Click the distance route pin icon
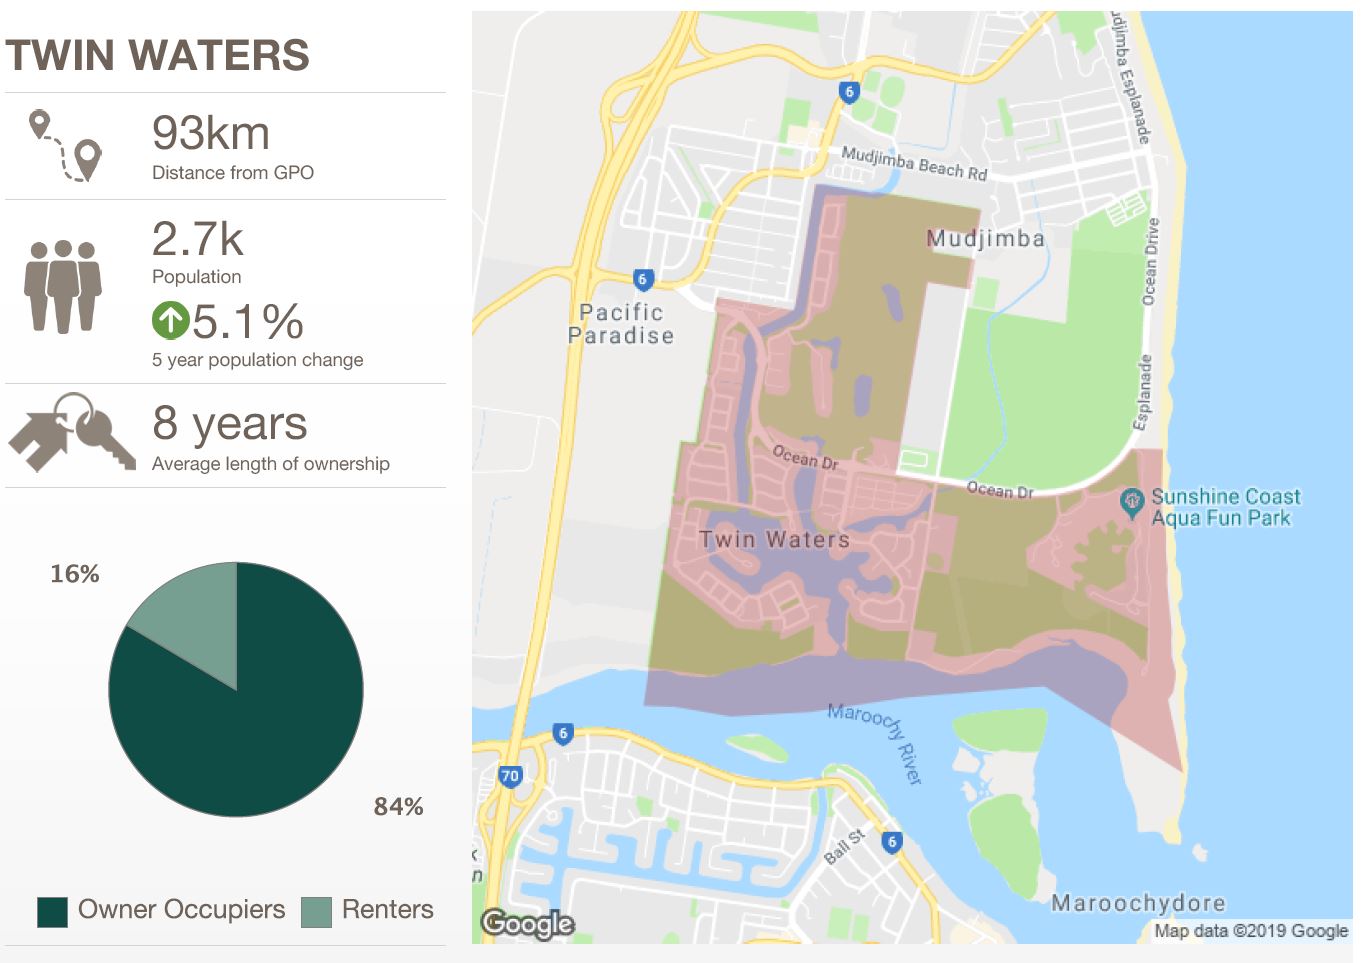The width and height of the screenshot is (1371, 963). 65,146
